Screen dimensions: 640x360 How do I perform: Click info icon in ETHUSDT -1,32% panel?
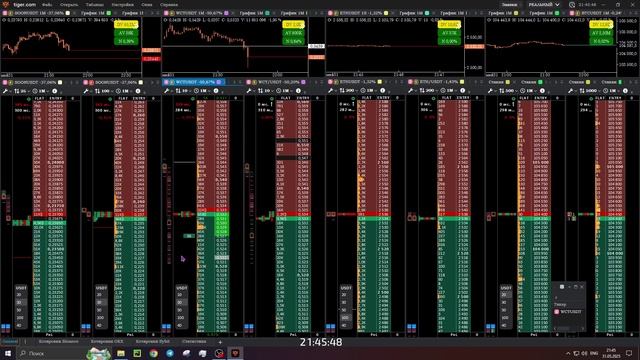tap(382, 91)
